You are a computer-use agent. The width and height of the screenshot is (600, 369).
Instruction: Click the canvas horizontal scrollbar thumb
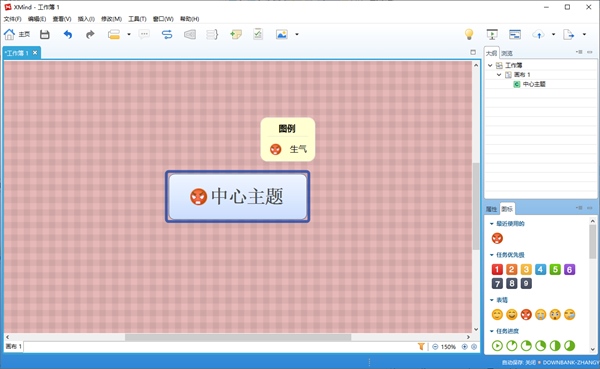238,337
